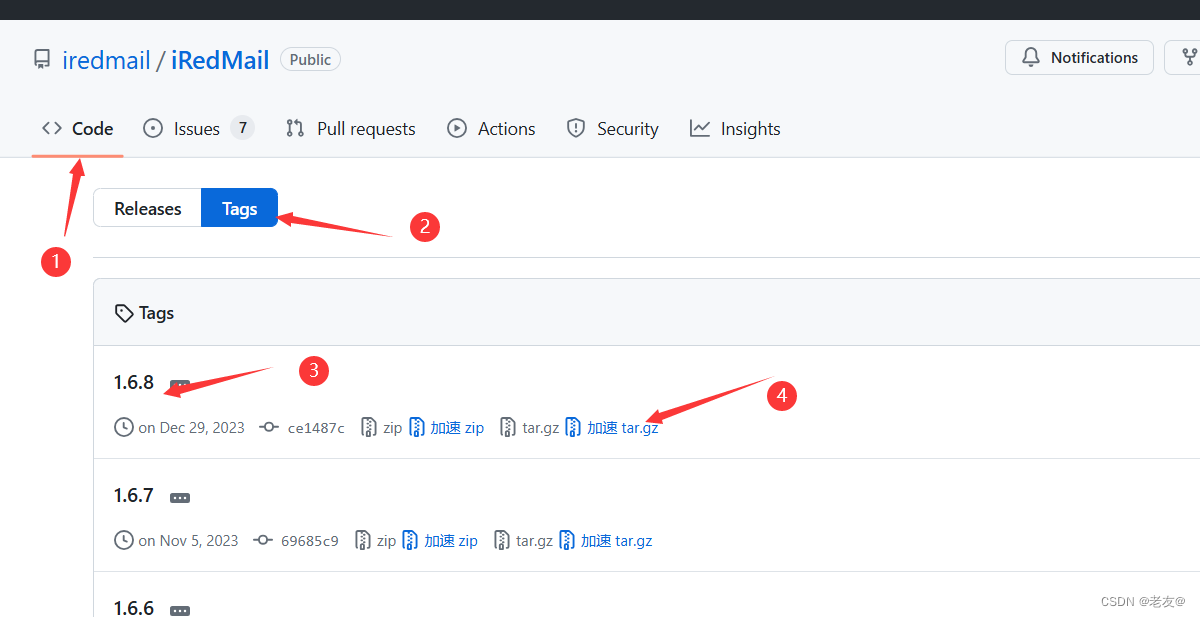The width and height of the screenshot is (1200, 617).
Task: Click the Security shield icon
Action: [575, 128]
